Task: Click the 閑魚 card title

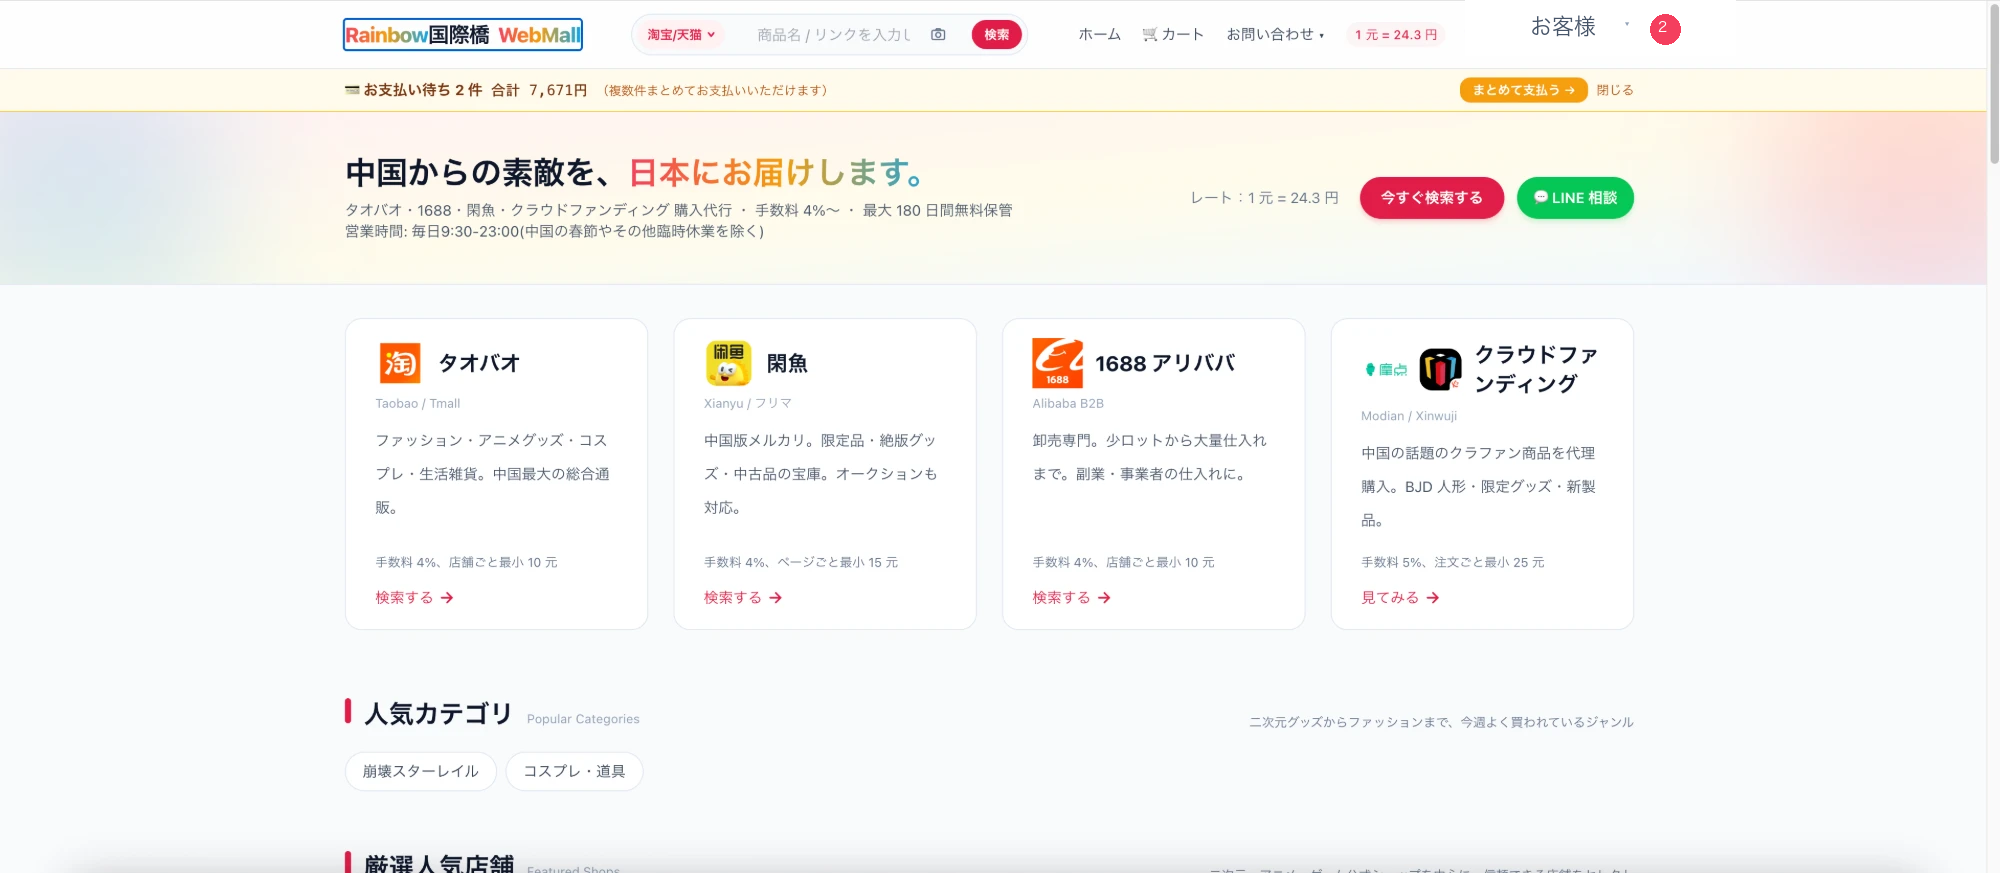Action: [x=787, y=363]
